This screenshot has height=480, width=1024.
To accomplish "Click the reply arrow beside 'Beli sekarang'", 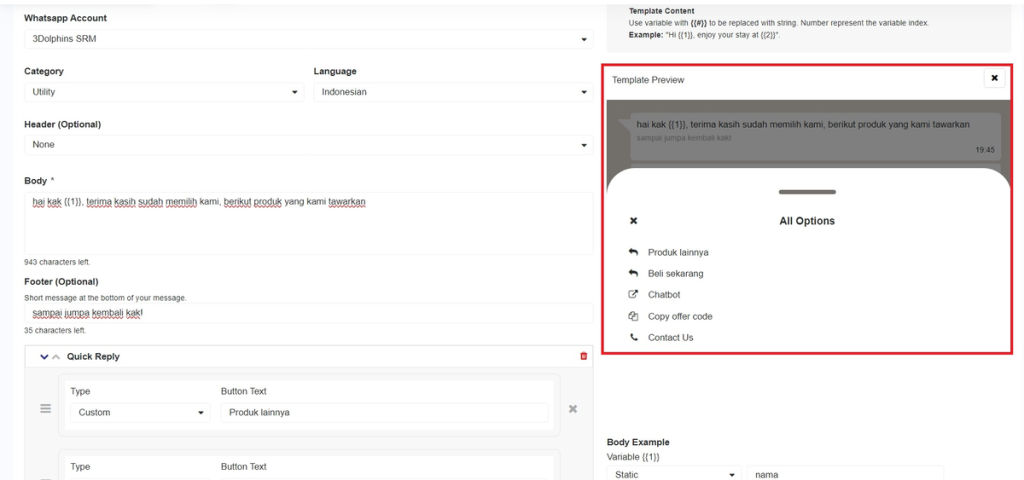I will point(633,273).
